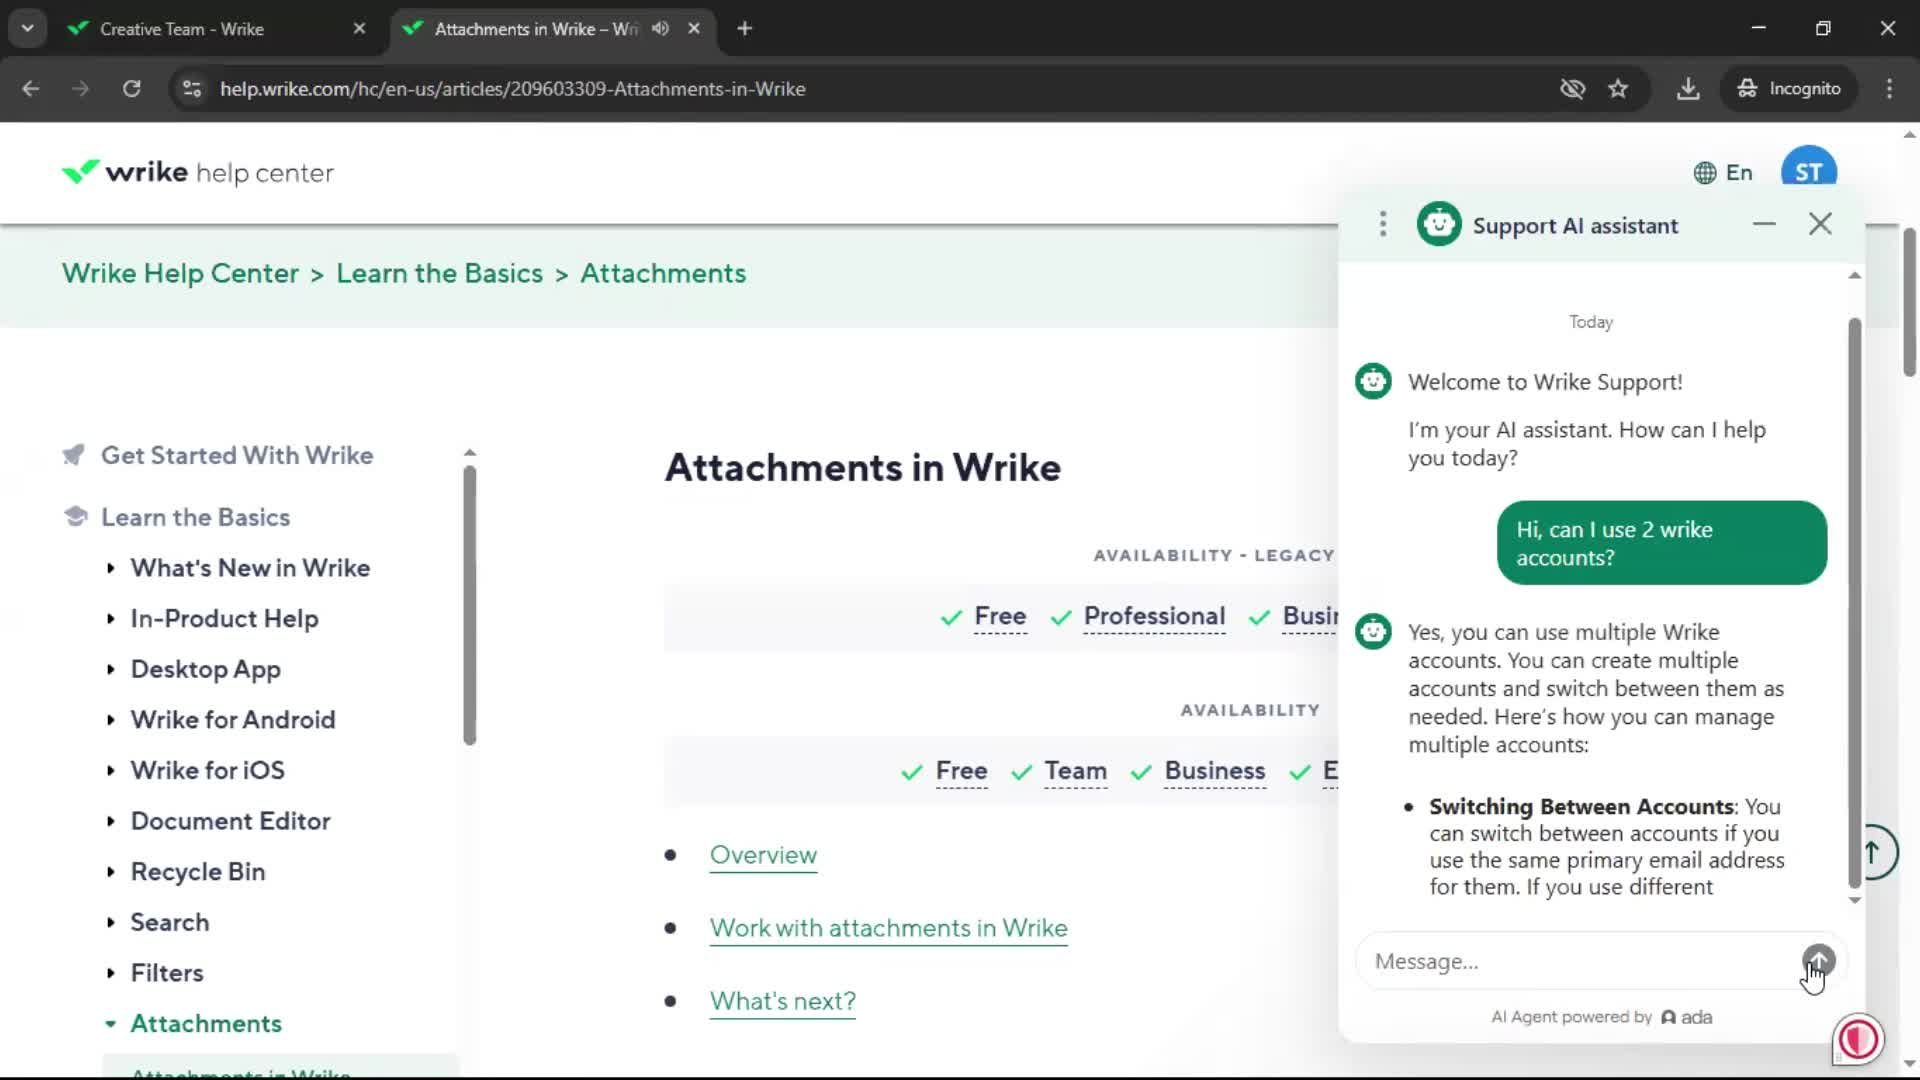The height and width of the screenshot is (1080, 1920).
Task: Click the browser forward arrow
Action: (x=81, y=89)
